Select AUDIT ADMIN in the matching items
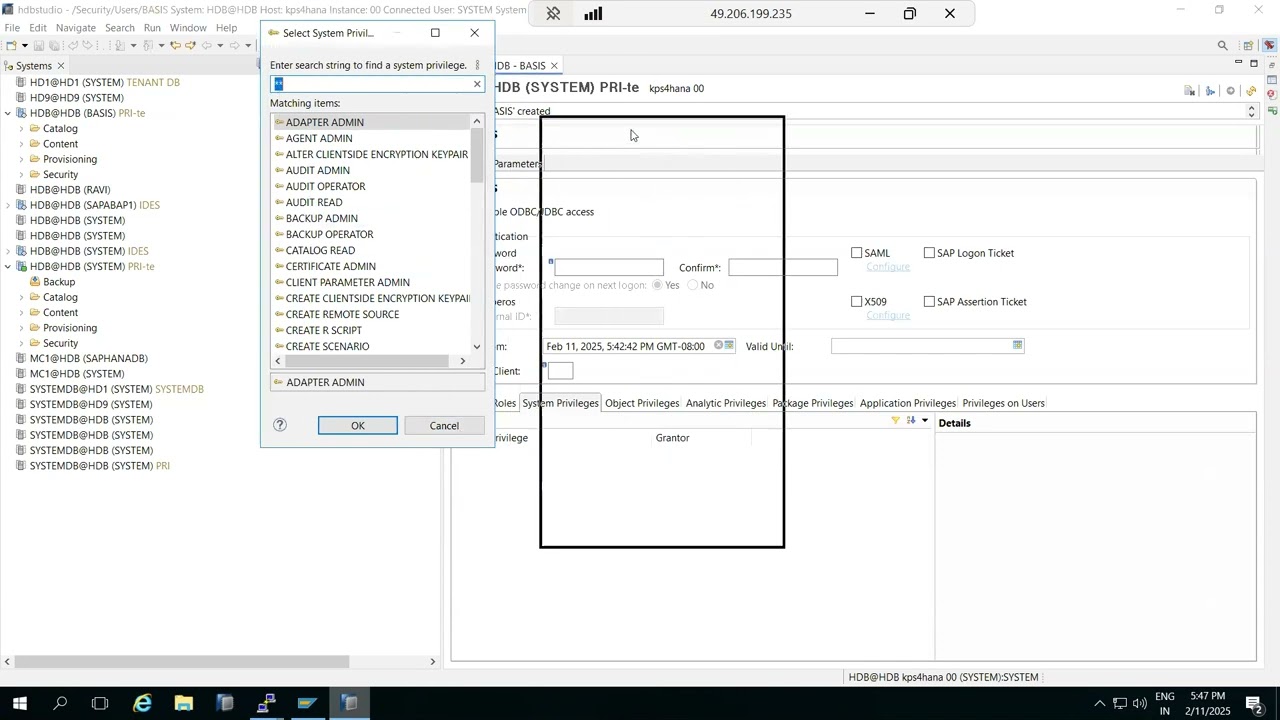The width and height of the screenshot is (1280, 720). [x=318, y=170]
